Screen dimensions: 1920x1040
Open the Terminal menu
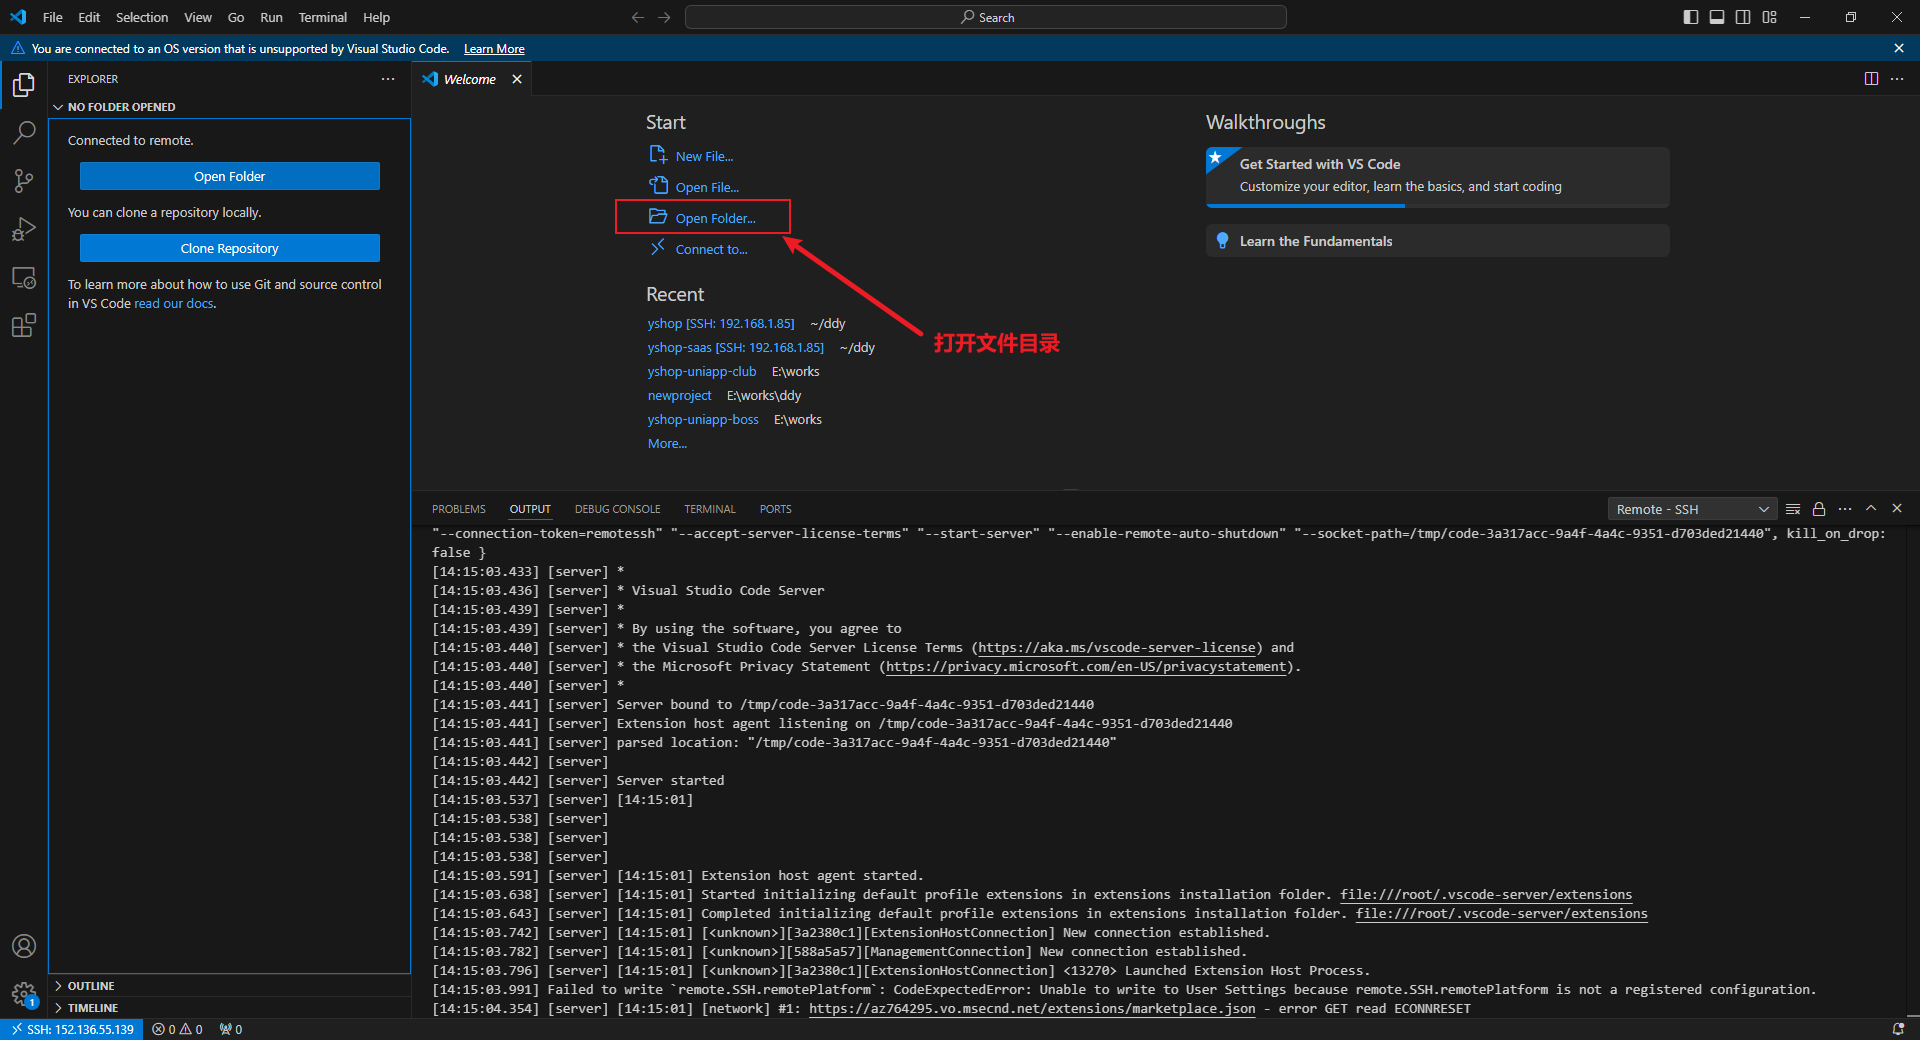click(x=322, y=17)
